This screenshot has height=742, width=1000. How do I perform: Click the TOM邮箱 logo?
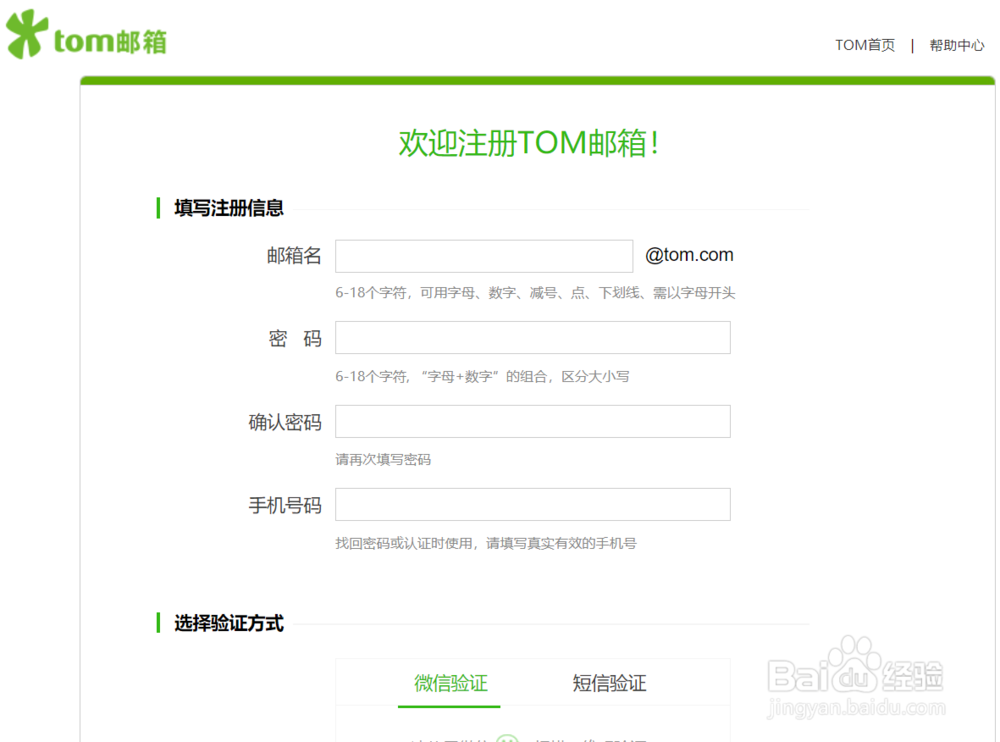87,35
